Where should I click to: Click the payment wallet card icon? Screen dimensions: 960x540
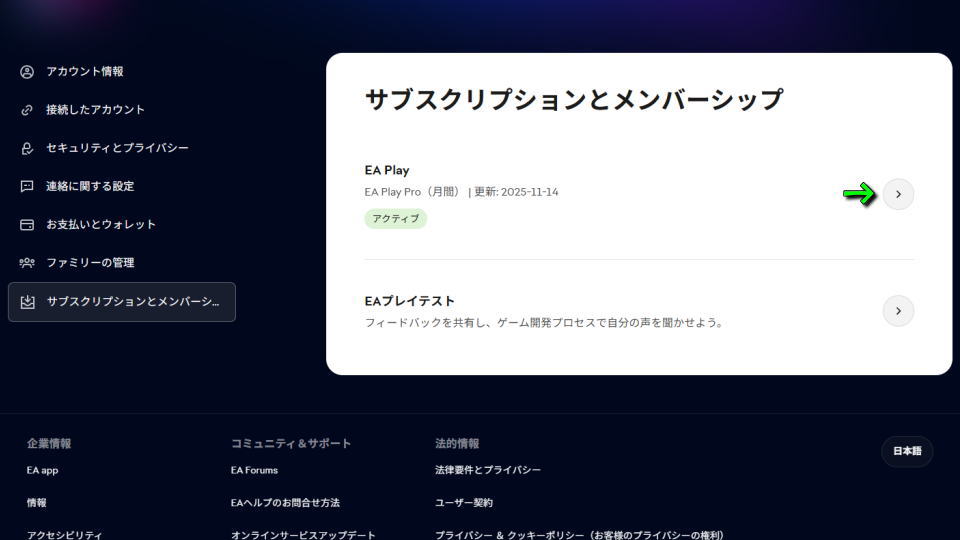[x=27, y=225]
